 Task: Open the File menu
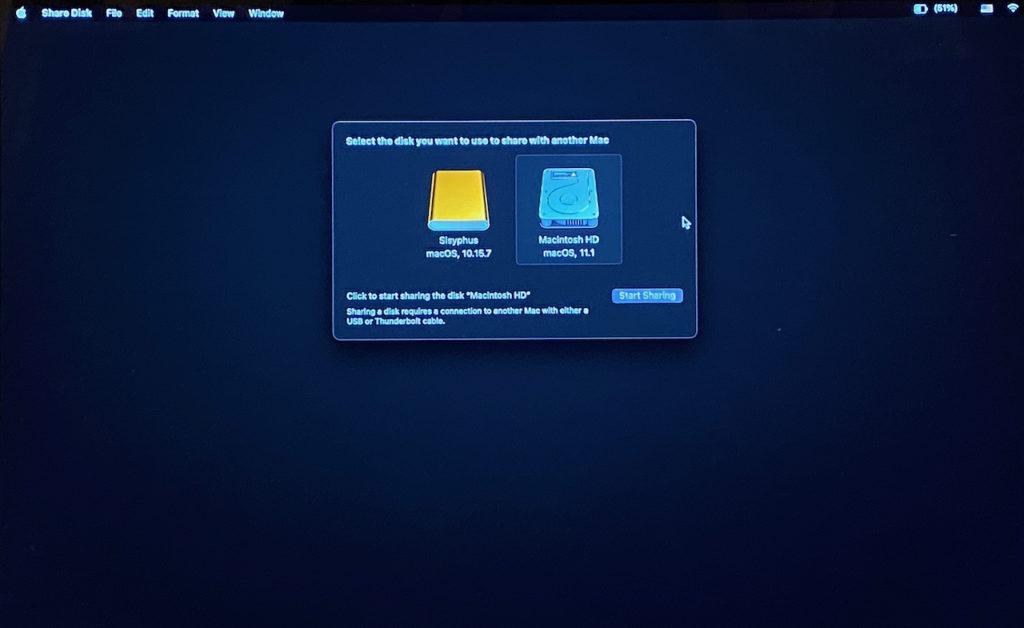click(x=114, y=13)
